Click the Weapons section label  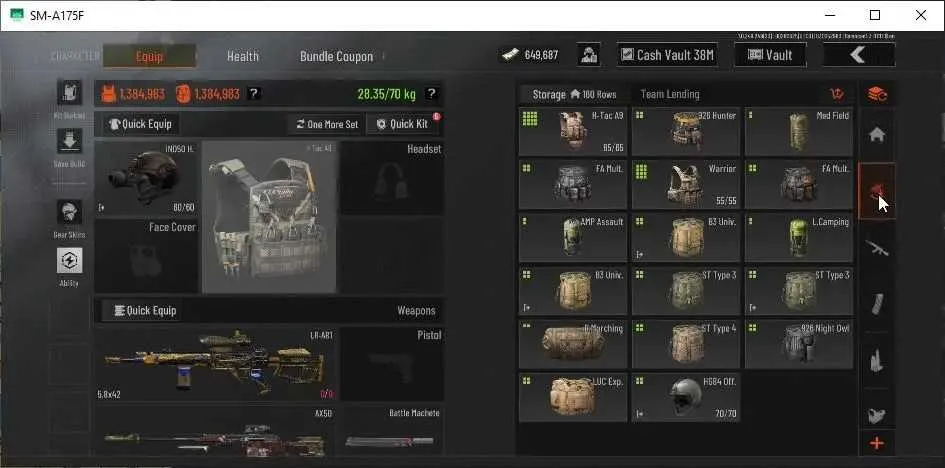tap(416, 311)
